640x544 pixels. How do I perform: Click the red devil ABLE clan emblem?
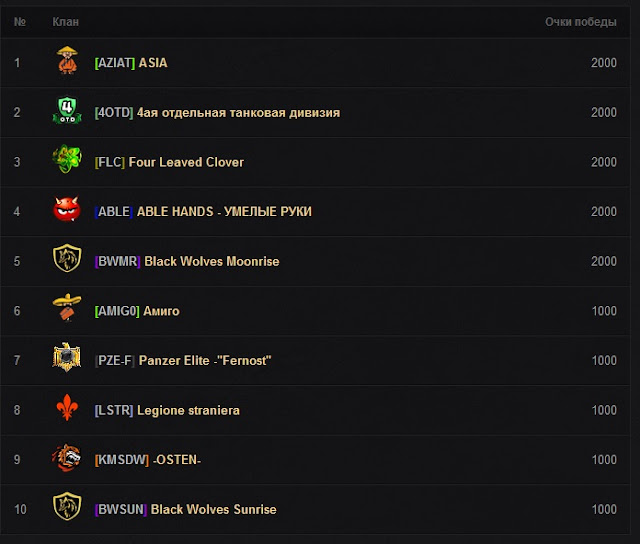click(x=67, y=209)
